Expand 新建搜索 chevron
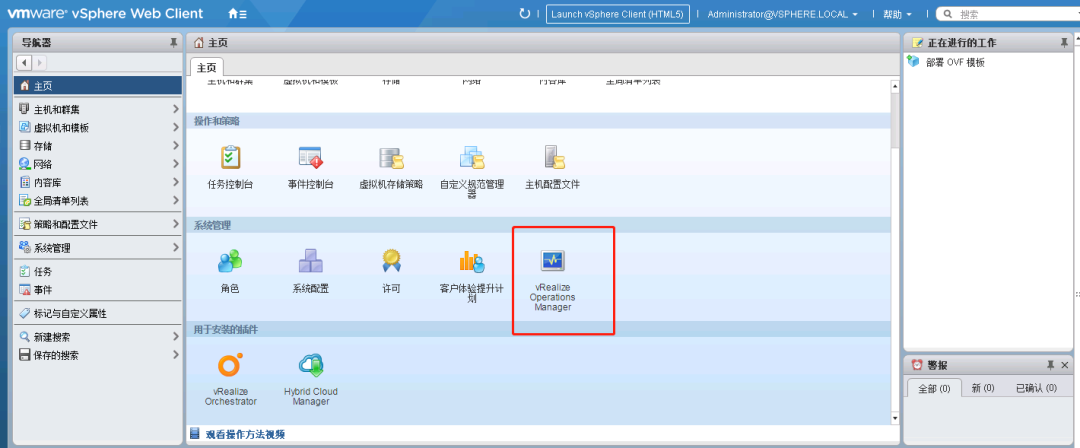The image size is (1080, 448). (x=176, y=337)
